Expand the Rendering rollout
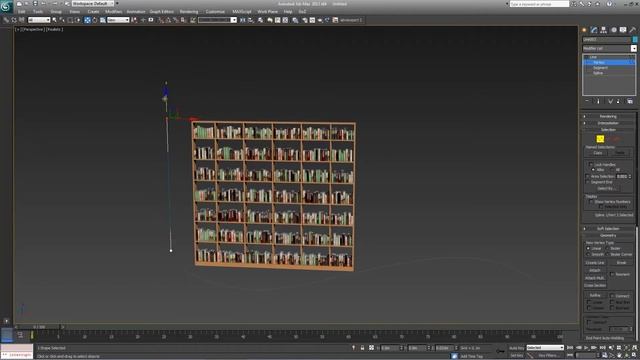The height and width of the screenshot is (360, 640). [x=608, y=116]
